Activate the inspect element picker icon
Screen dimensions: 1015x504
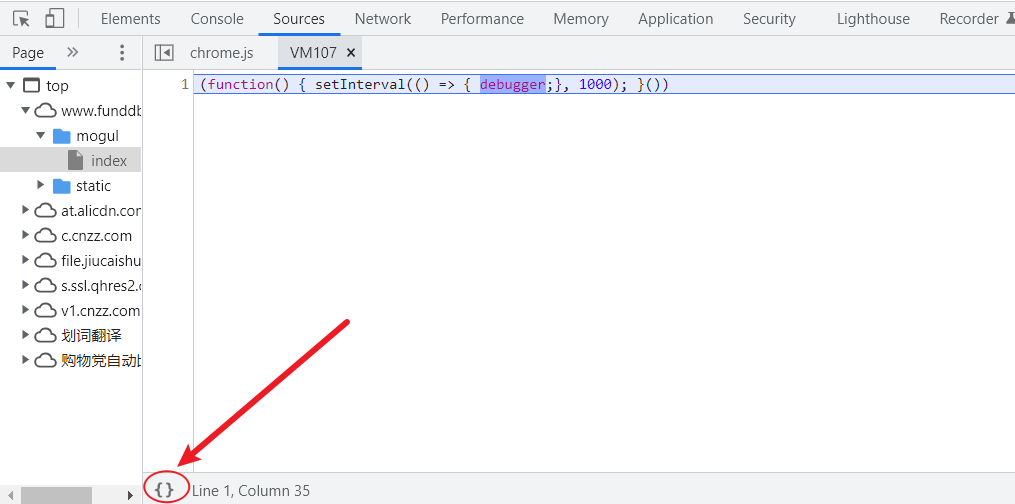click(21, 19)
